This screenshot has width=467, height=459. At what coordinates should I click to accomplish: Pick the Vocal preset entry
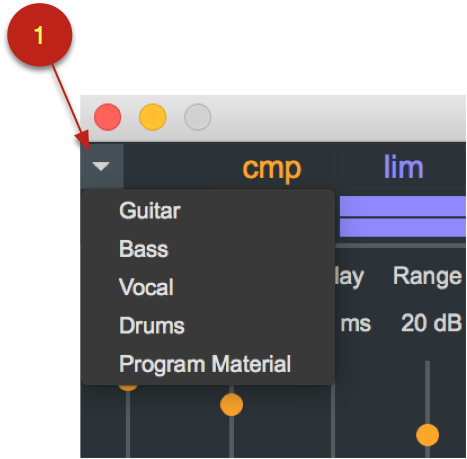[146, 287]
